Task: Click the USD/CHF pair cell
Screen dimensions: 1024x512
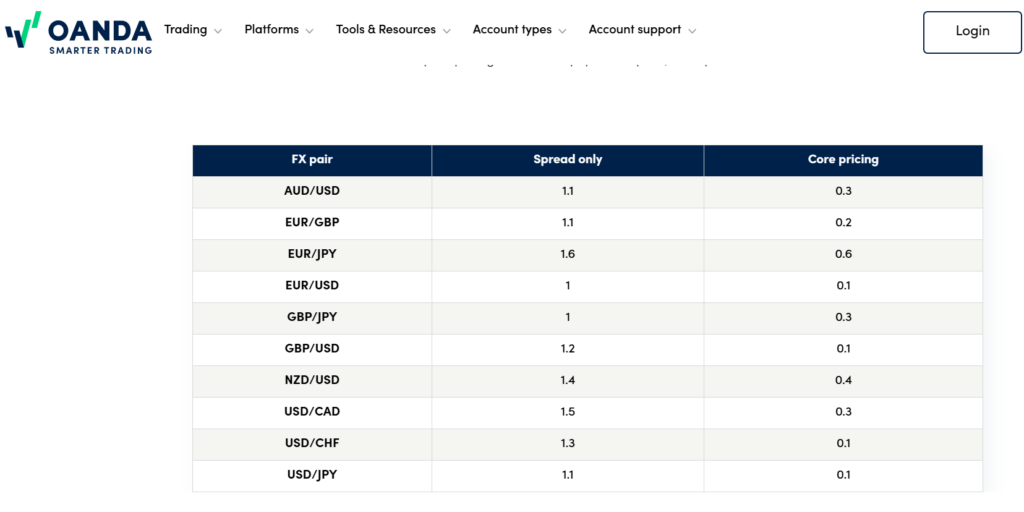Action: pos(312,444)
